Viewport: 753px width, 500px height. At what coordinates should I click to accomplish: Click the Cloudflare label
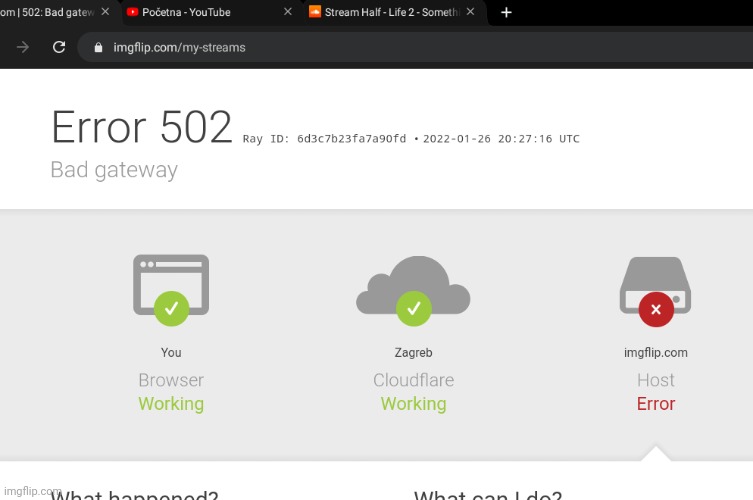[413, 380]
